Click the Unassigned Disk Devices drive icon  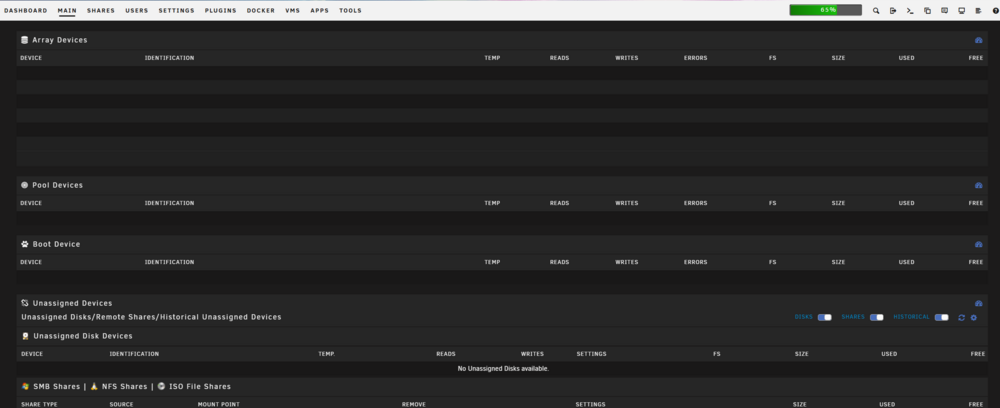click(x=26, y=336)
